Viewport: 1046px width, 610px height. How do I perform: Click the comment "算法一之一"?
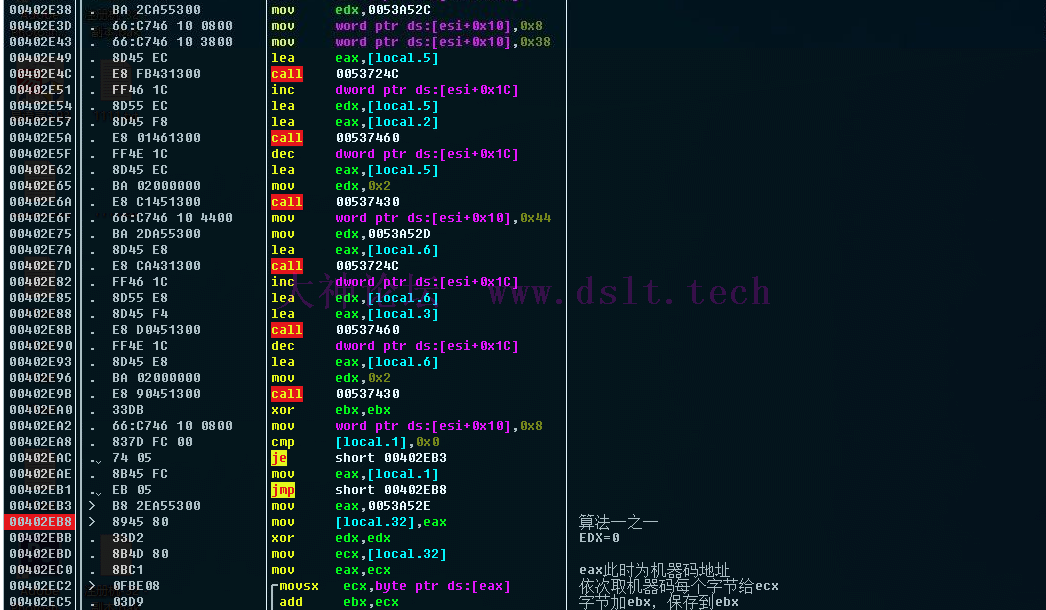618,522
